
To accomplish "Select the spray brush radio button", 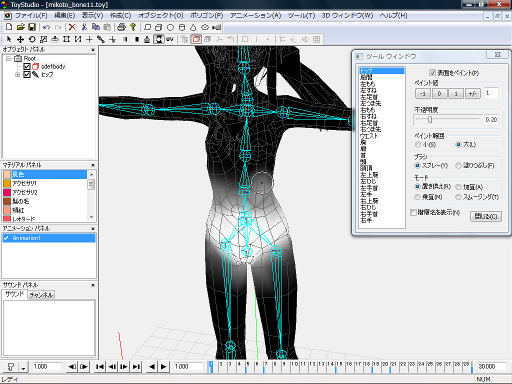I will [417, 165].
